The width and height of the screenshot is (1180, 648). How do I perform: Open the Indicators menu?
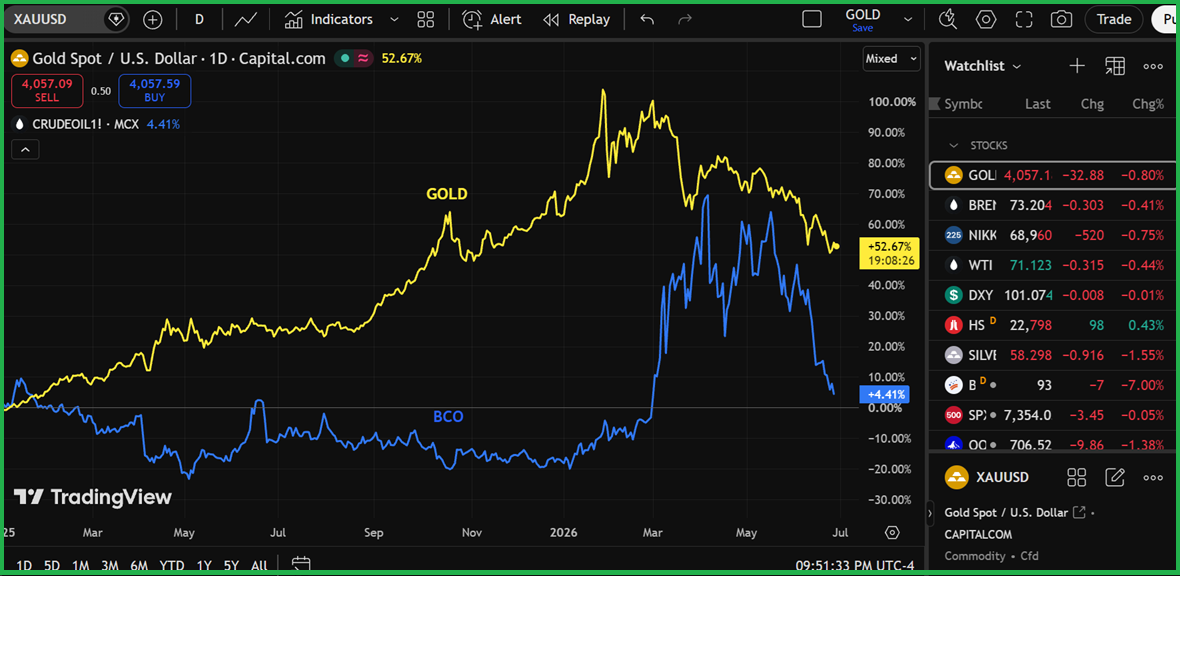click(x=329, y=20)
